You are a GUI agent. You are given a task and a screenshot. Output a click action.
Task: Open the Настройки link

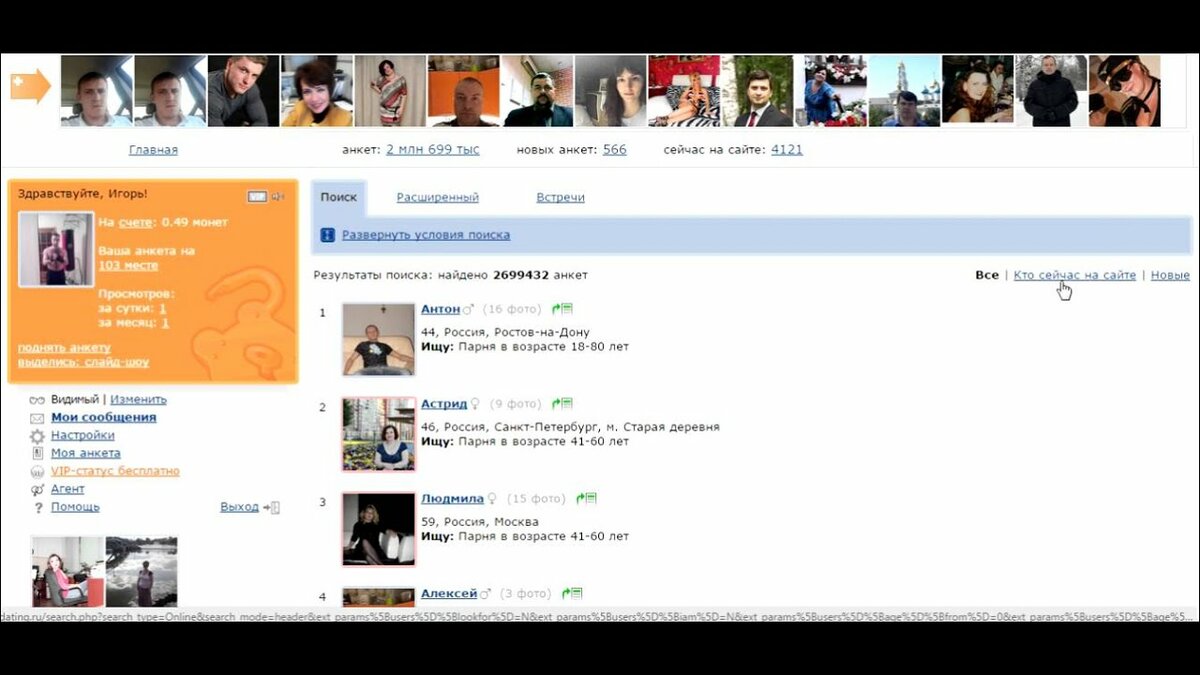[x=83, y=436]
